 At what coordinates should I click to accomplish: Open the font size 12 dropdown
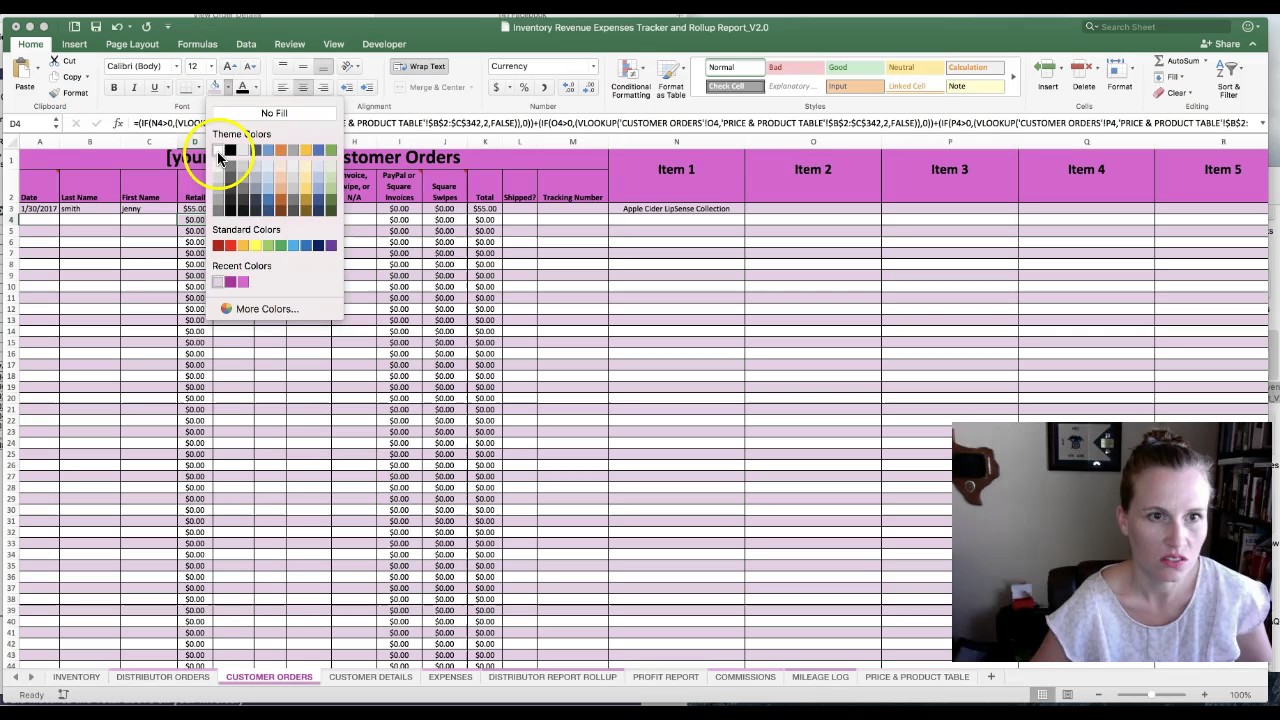(x=212, y=67)
